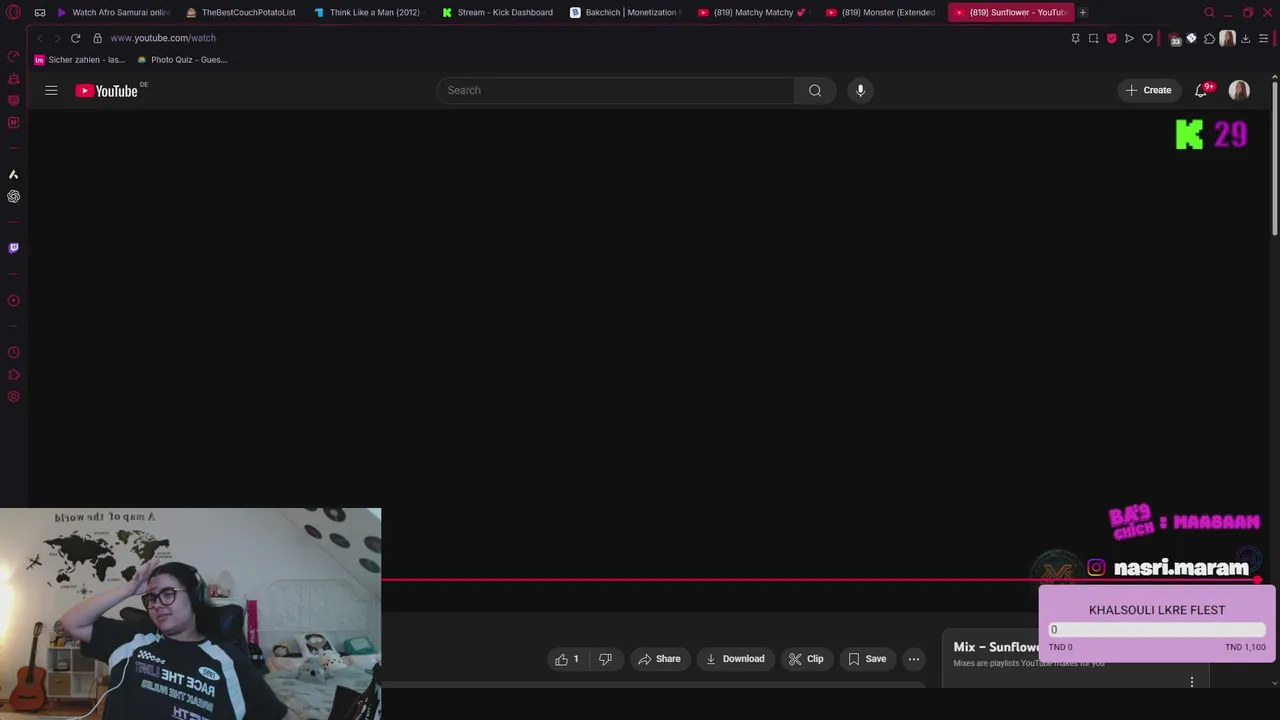The image size is (1280, 720).
Task: Open the new tab plus button
Action: pyautogui.click(x=1082, y=12)
